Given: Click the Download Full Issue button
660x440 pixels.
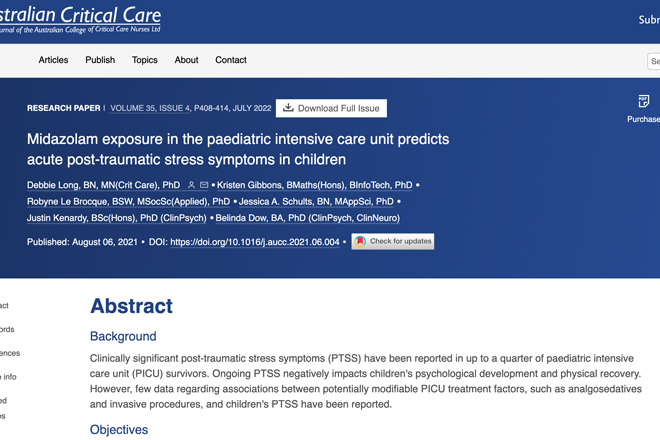Looking at the screenshot, I should [x=331, y=108].
